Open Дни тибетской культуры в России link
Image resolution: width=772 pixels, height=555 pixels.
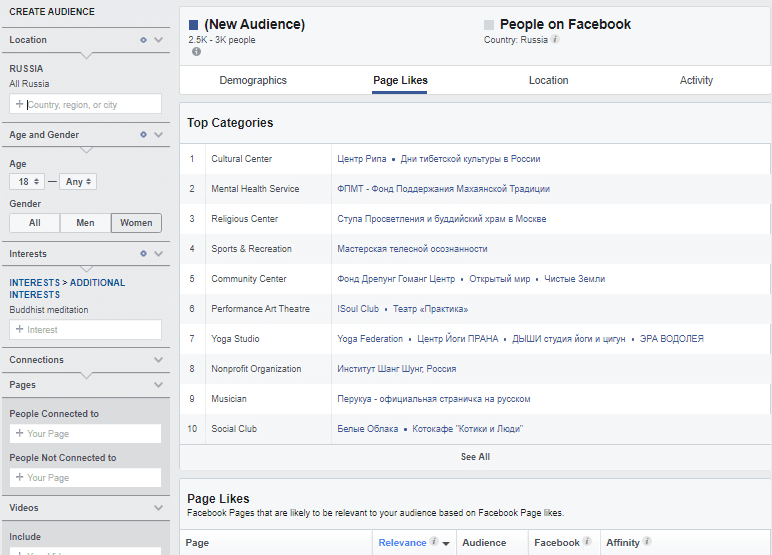click(470, 159)
